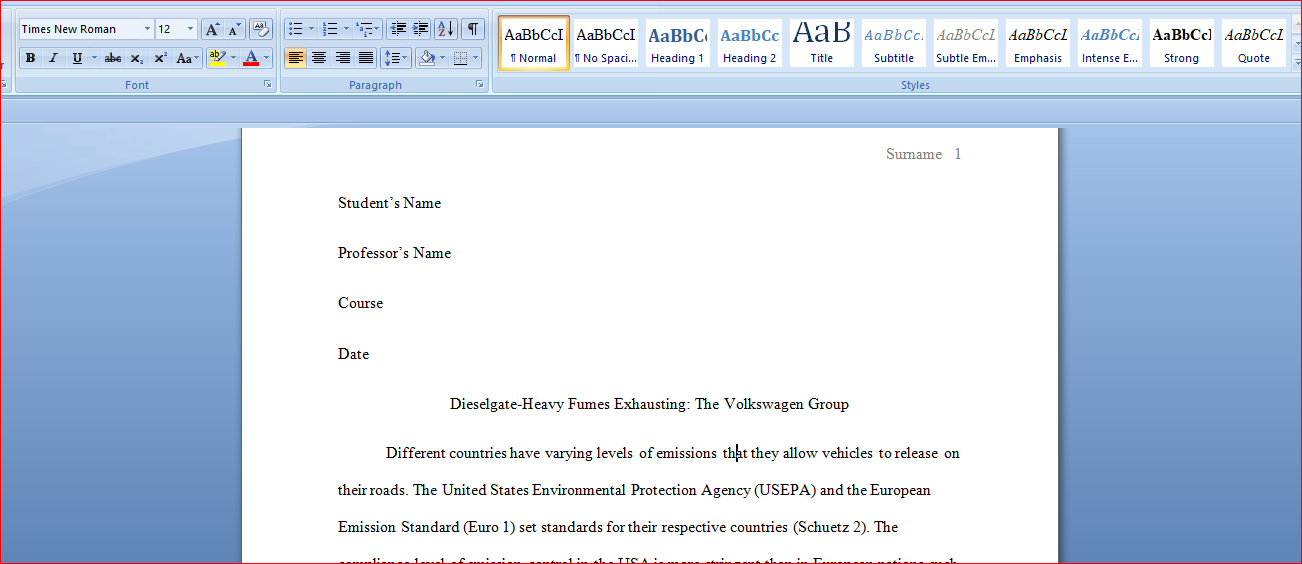This screenshot has height=564, width=1302.
Task: Increase the paragraph indent
Action: tap(421, 29)
